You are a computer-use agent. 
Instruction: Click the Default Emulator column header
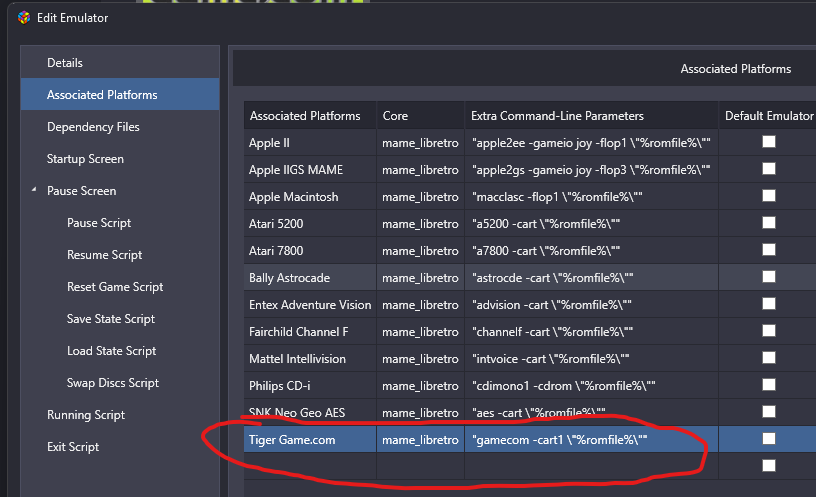(x=768, y=116)
